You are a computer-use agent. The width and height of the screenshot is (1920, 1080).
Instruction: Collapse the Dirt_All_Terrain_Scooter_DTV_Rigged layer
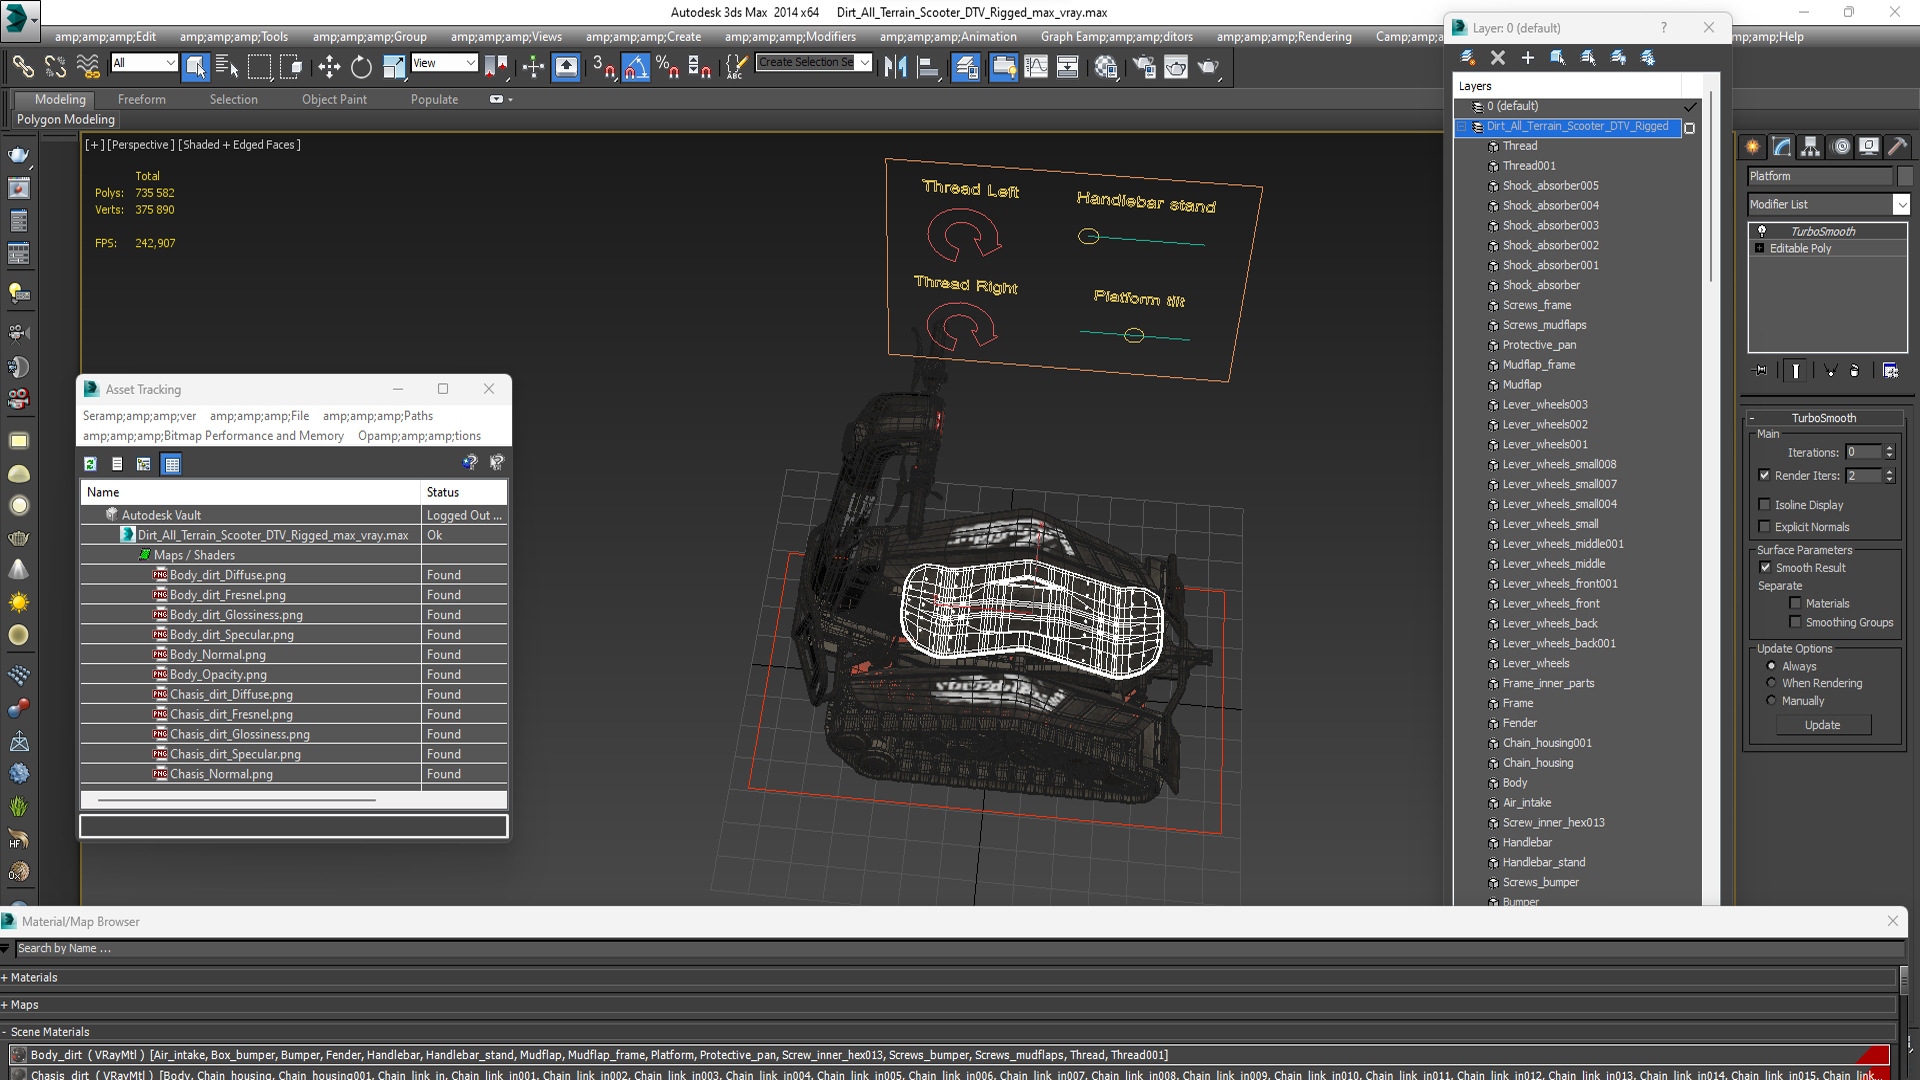(x=1462, y=127)
